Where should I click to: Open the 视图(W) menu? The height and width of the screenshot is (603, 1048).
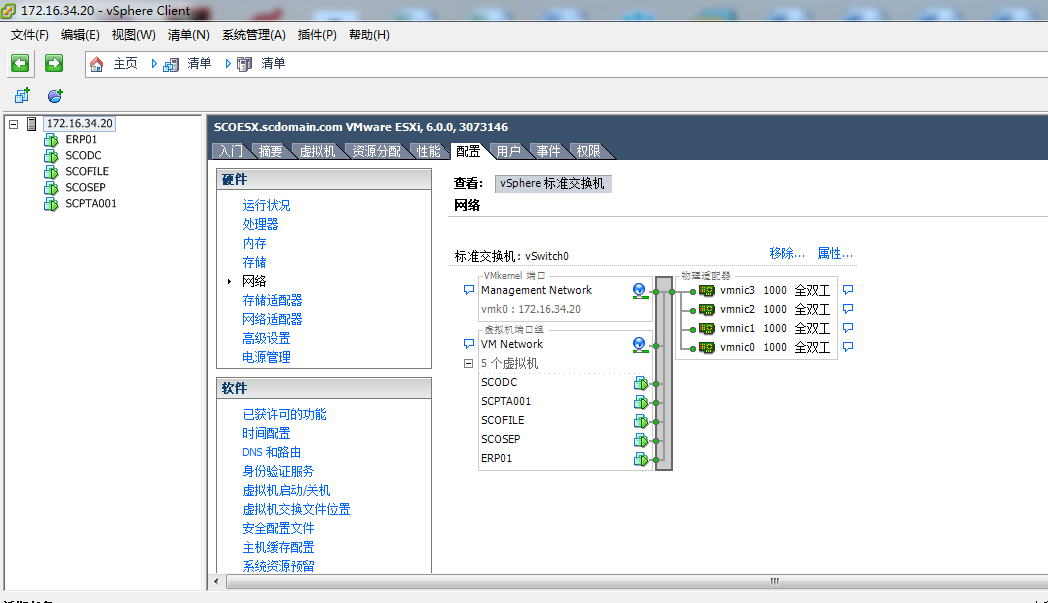134,35
